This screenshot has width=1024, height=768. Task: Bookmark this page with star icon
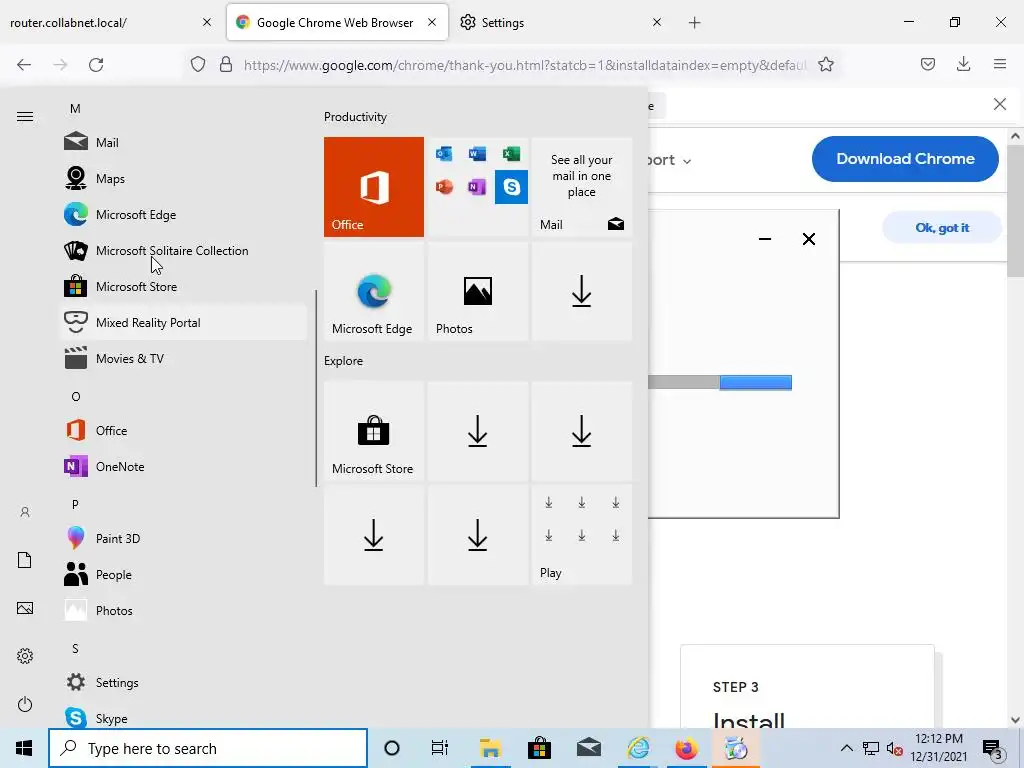[x=825, y=65]
